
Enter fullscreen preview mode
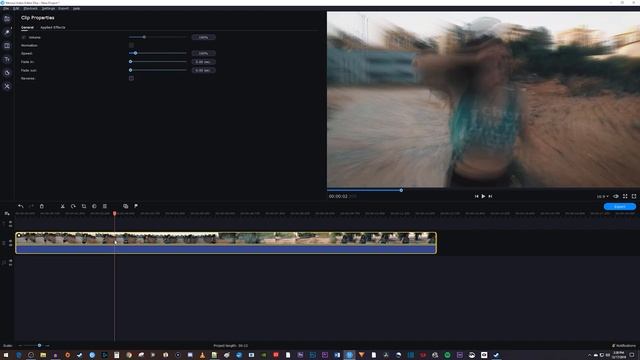[634, 196]
